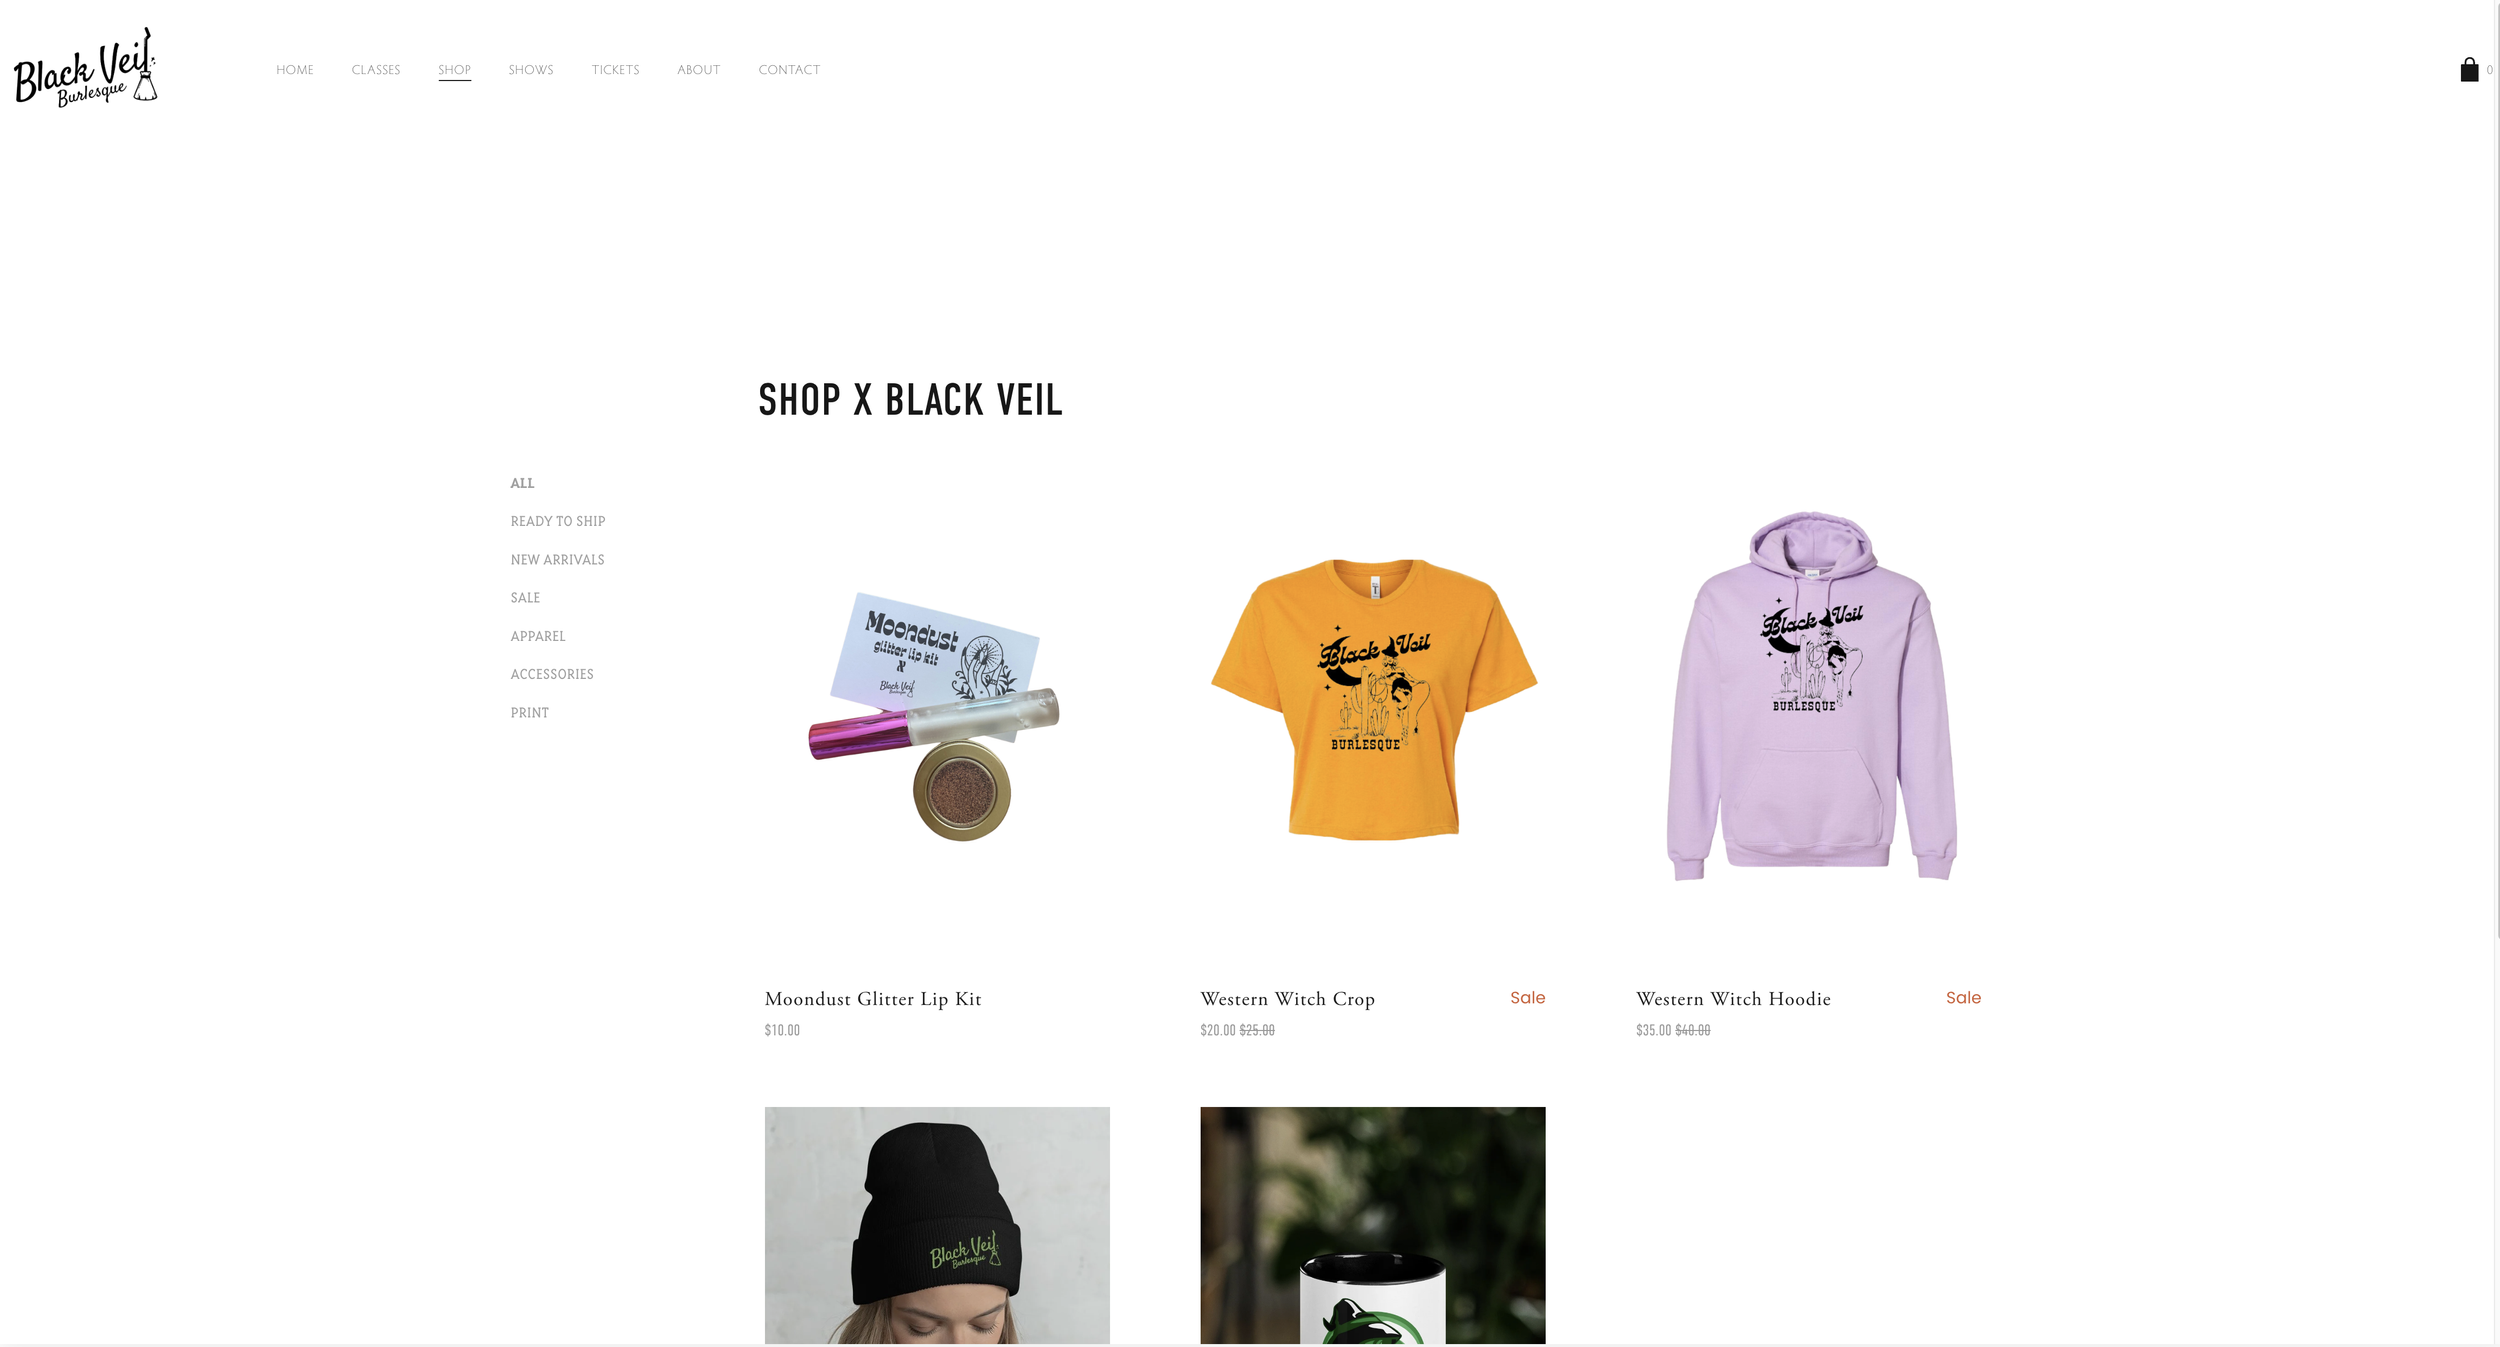Filter by Apparel category
Image resolution: width=2500 pixels, height=1347 pixels.
point(538,636)
